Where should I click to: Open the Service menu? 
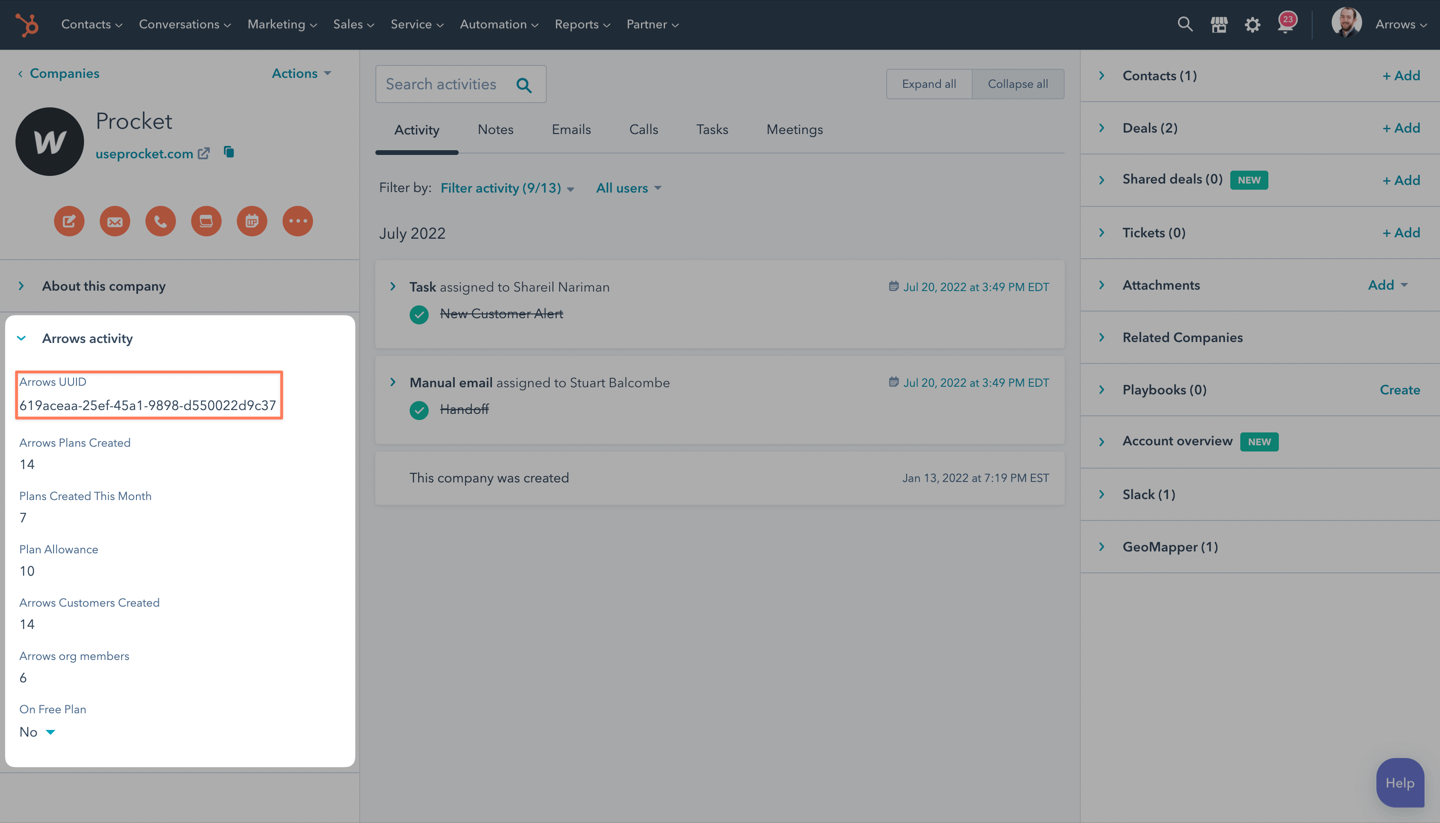(x=417, y=24)
